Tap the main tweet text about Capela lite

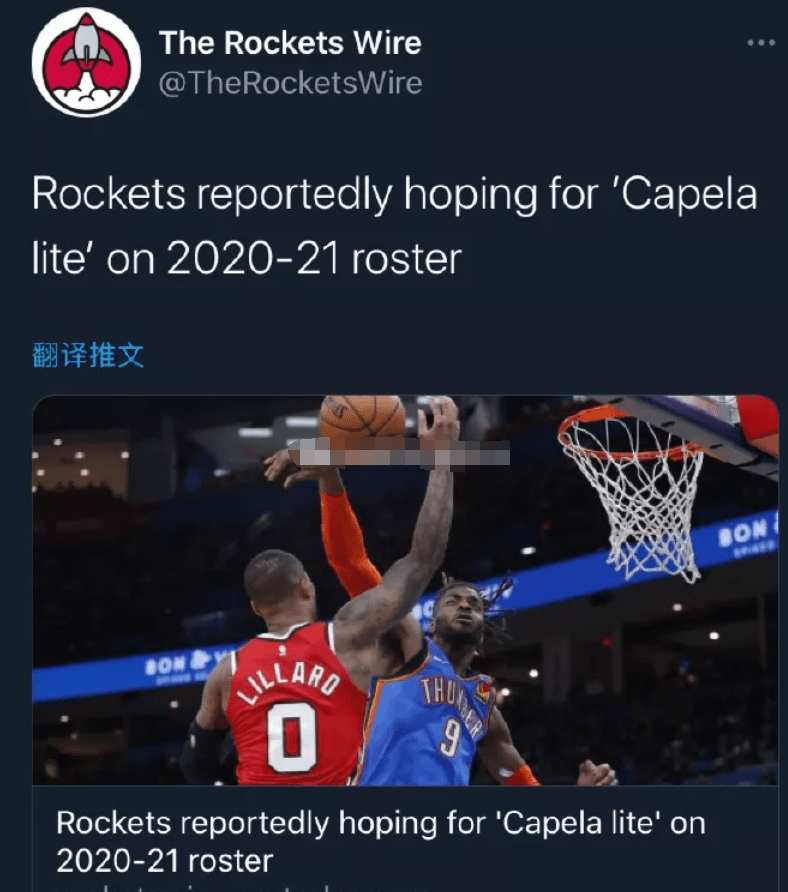point(394,226)
